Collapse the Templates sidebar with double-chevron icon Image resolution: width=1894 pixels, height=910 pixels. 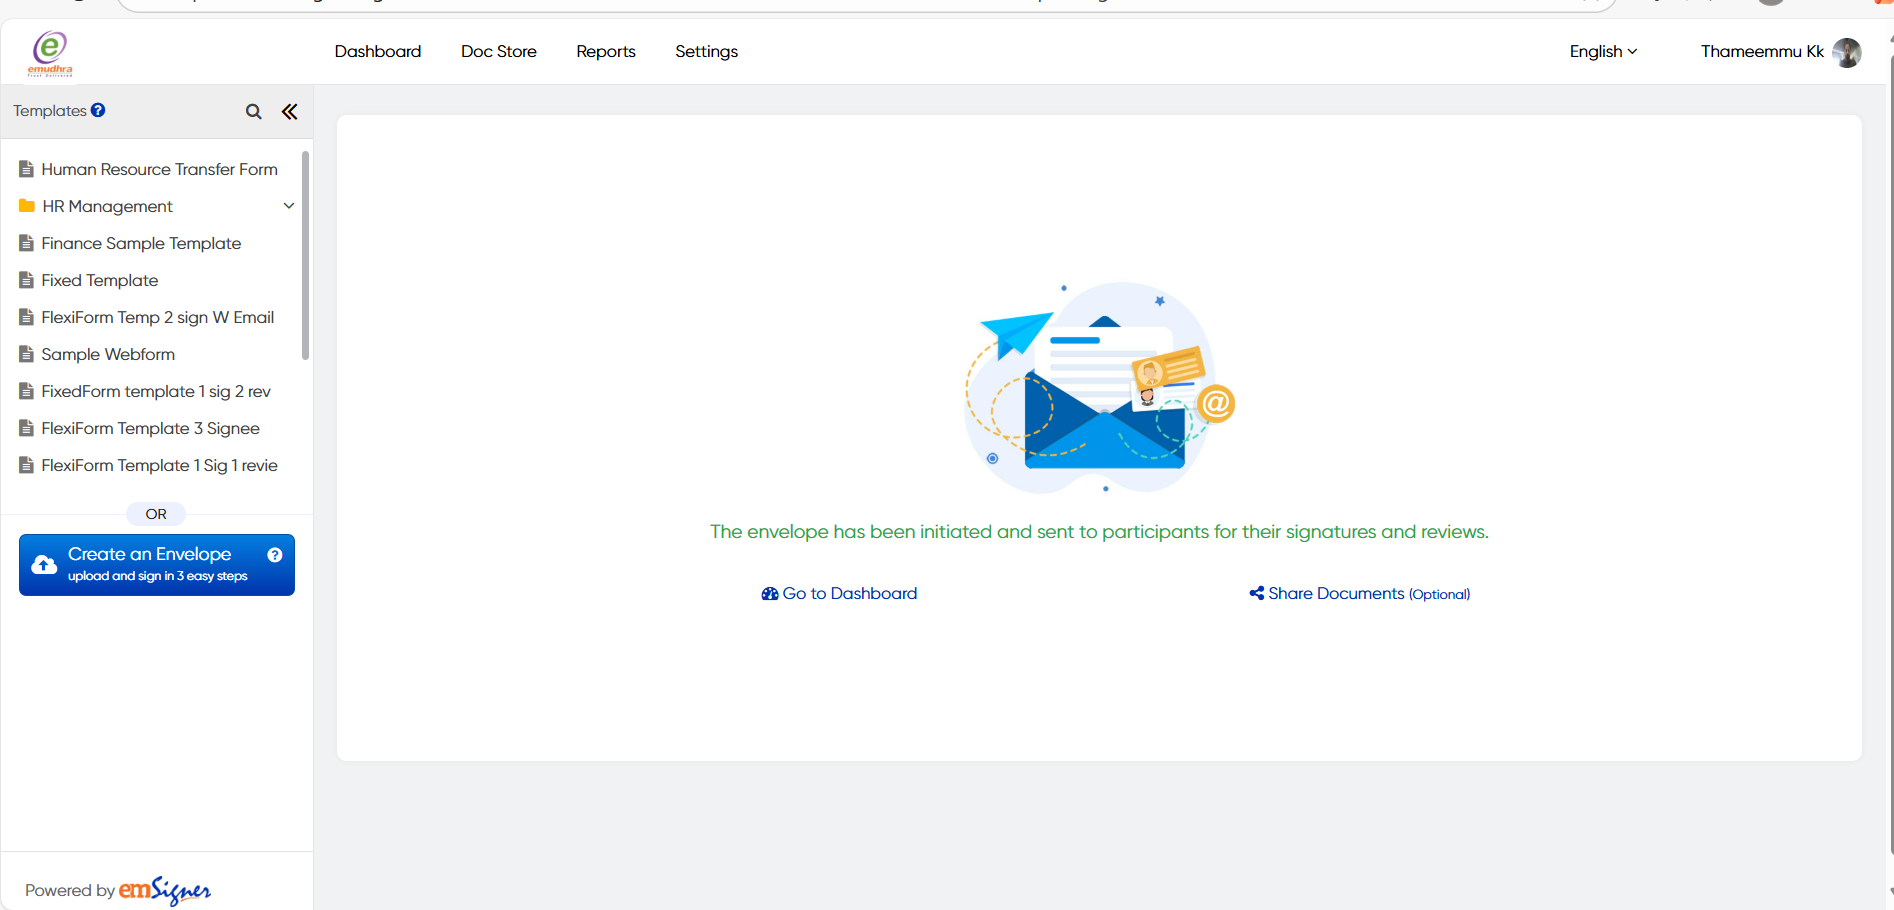click(x=290, y=112)
